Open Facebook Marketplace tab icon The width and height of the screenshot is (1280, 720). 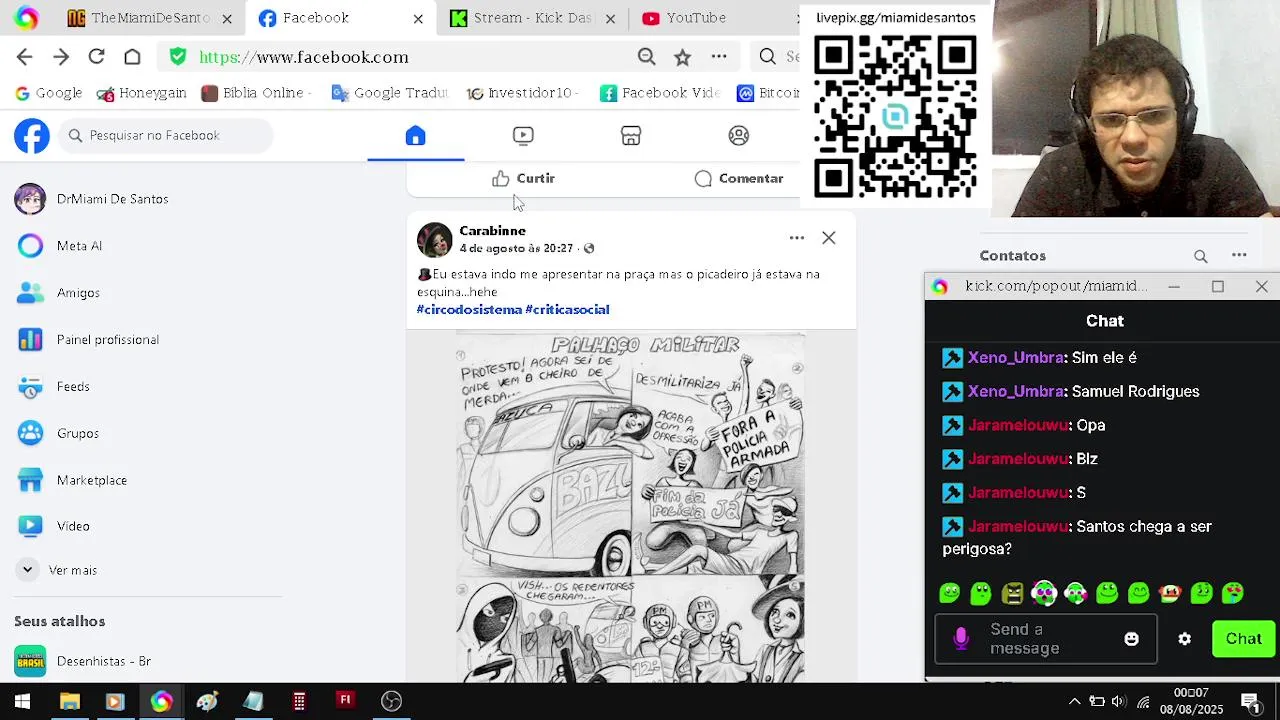631,136
